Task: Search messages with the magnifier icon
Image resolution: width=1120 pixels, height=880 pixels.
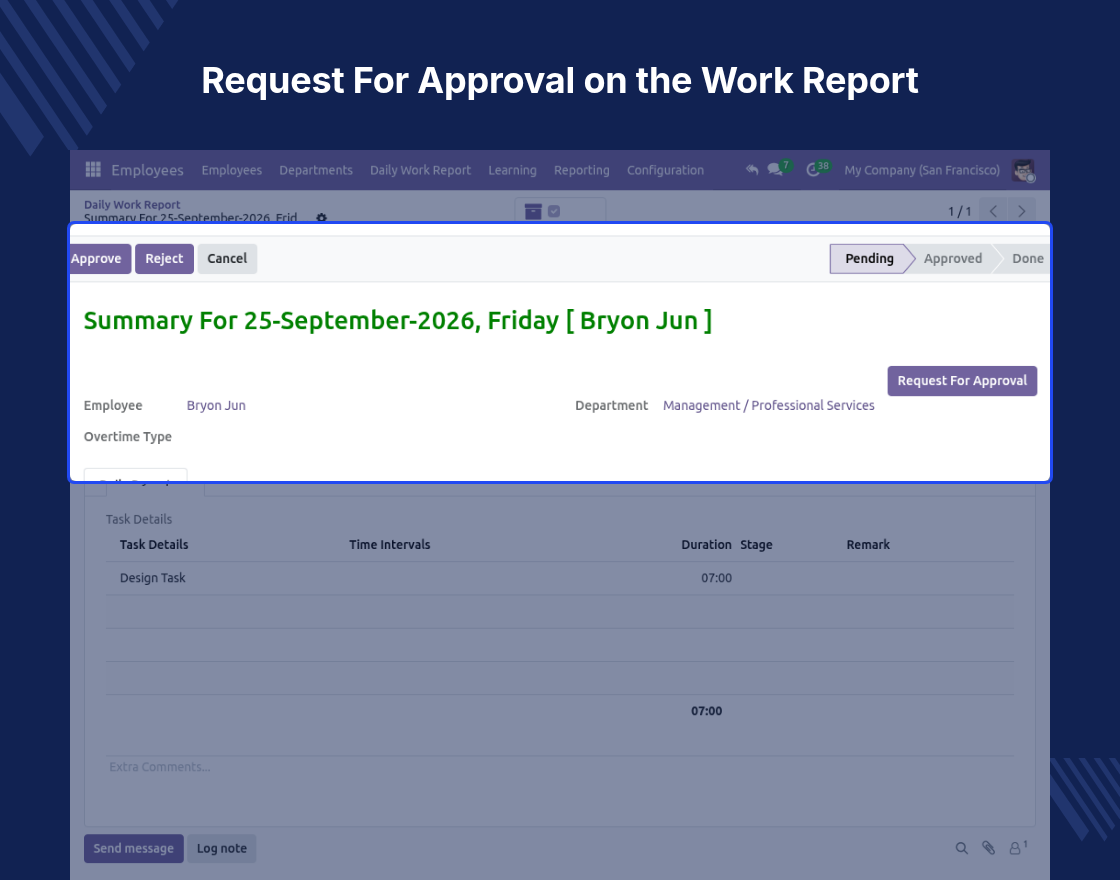Action: (x=961, y=848)
